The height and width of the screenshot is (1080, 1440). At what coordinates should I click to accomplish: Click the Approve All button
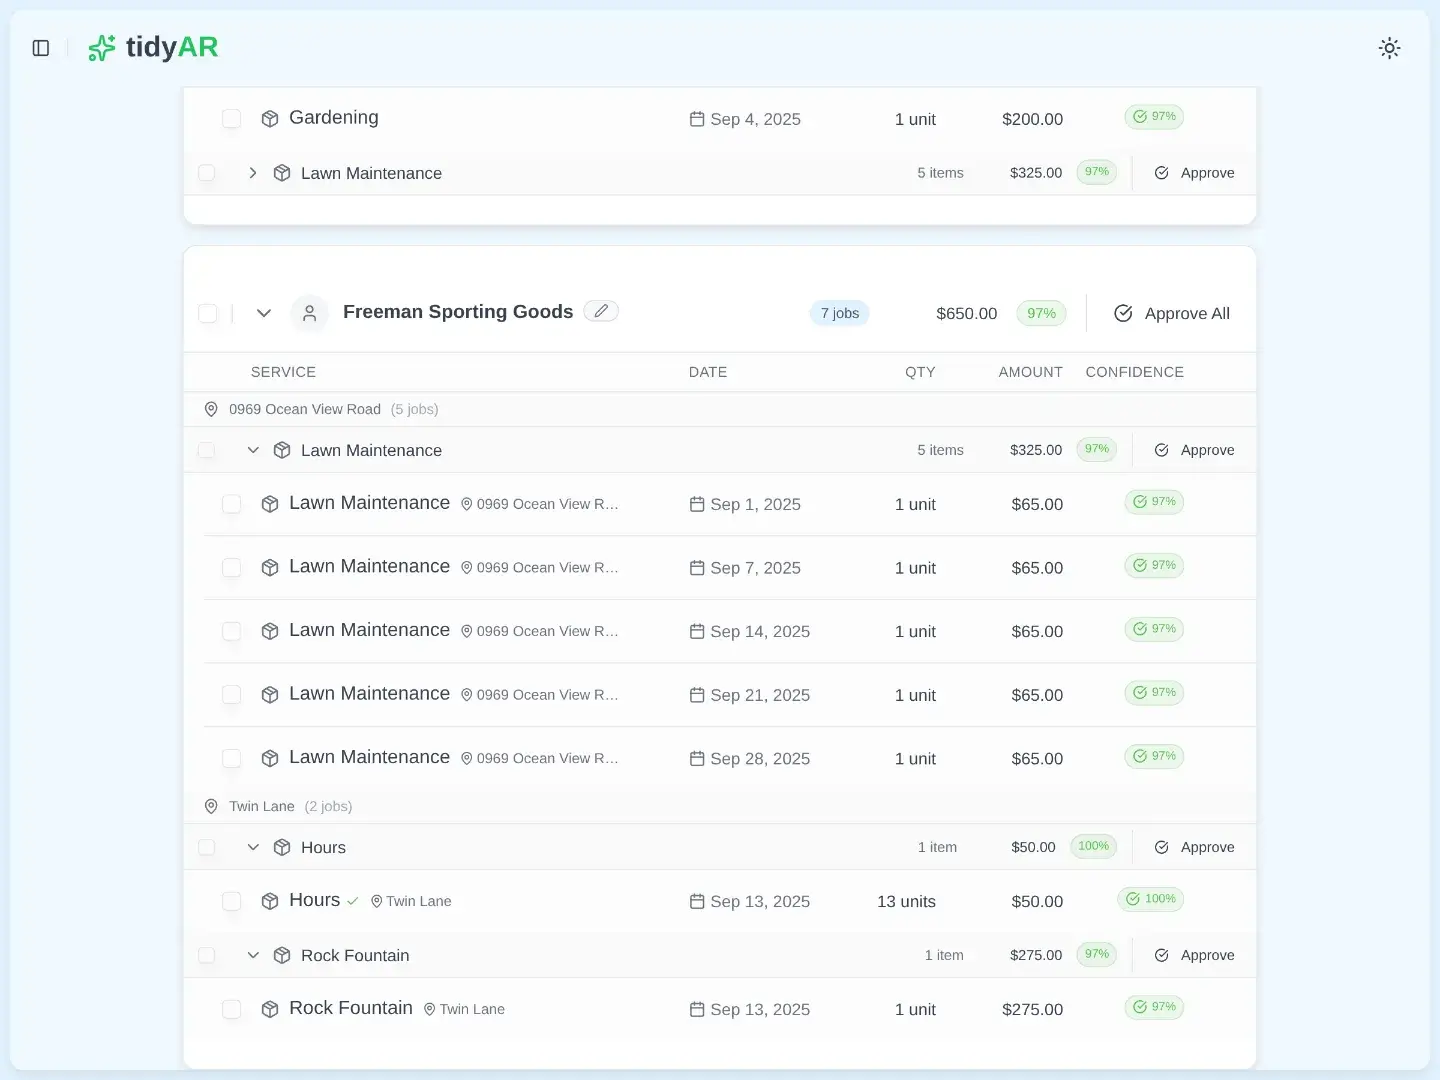[1172, 313]
